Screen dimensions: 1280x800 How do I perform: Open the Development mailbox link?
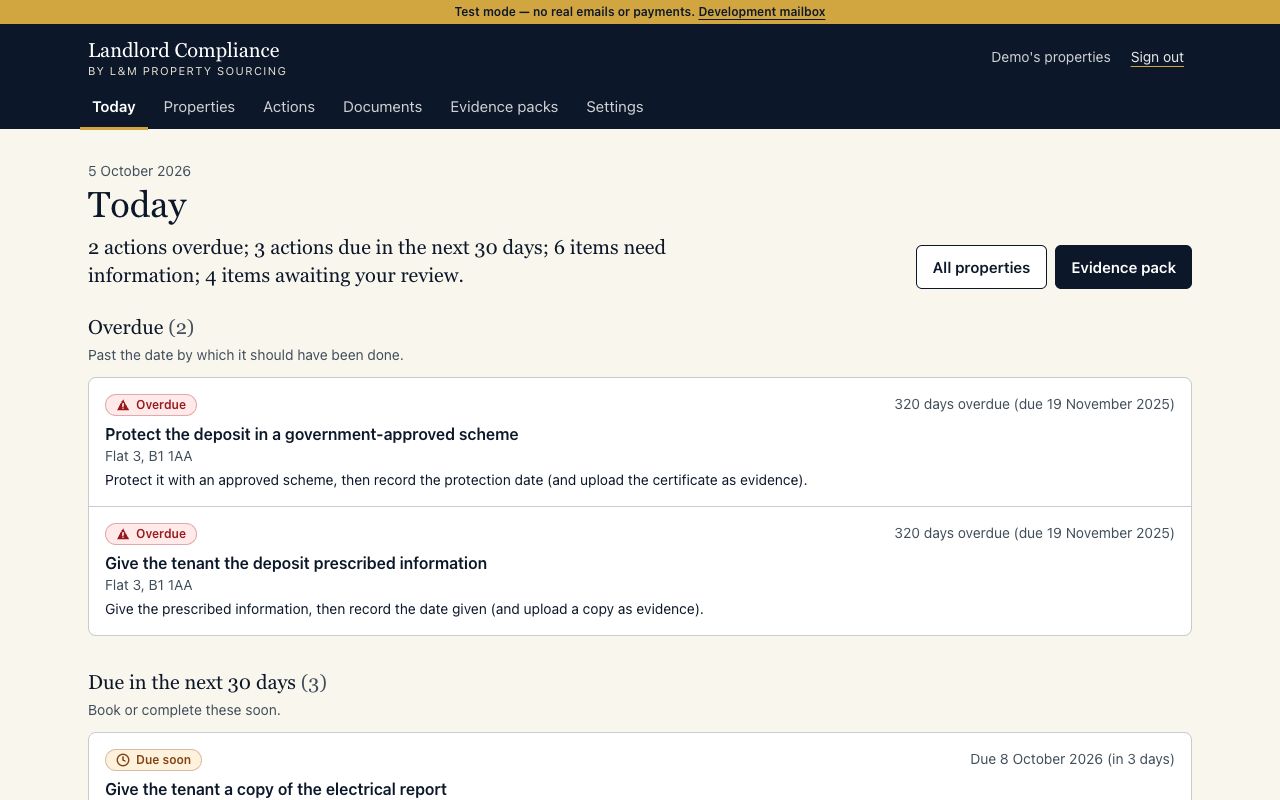coord(762,12)
